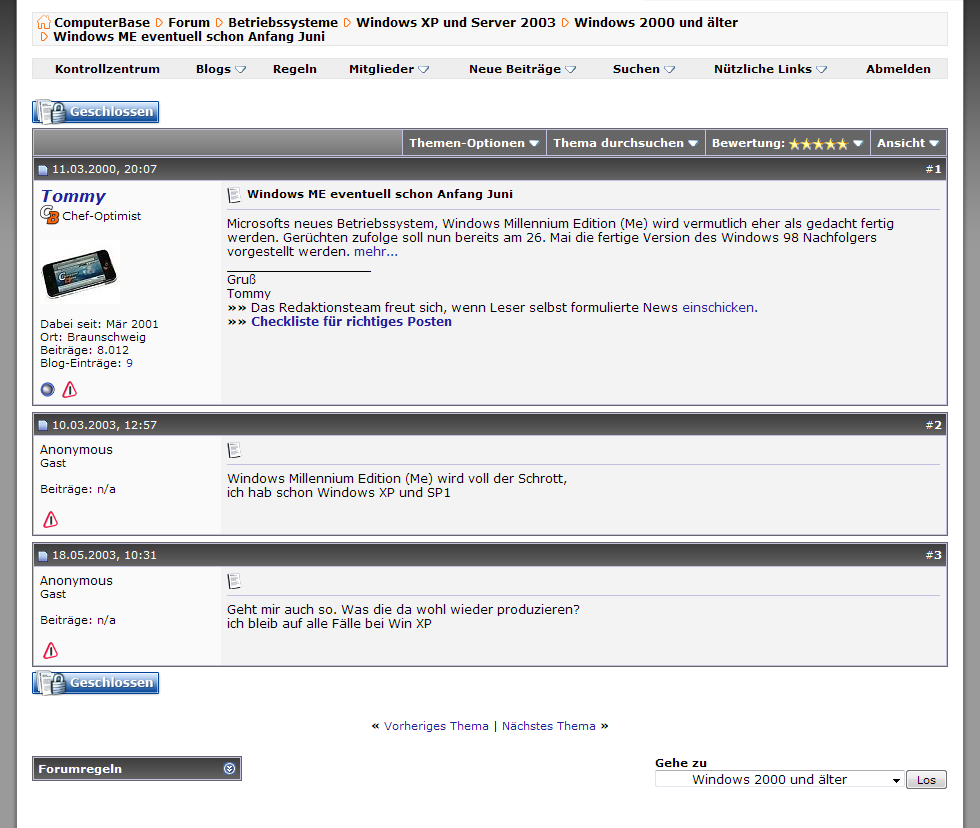The width and height of the screenshot is (980, 828).
Task: Click the Los button
Action: click(x=926, y=780)
